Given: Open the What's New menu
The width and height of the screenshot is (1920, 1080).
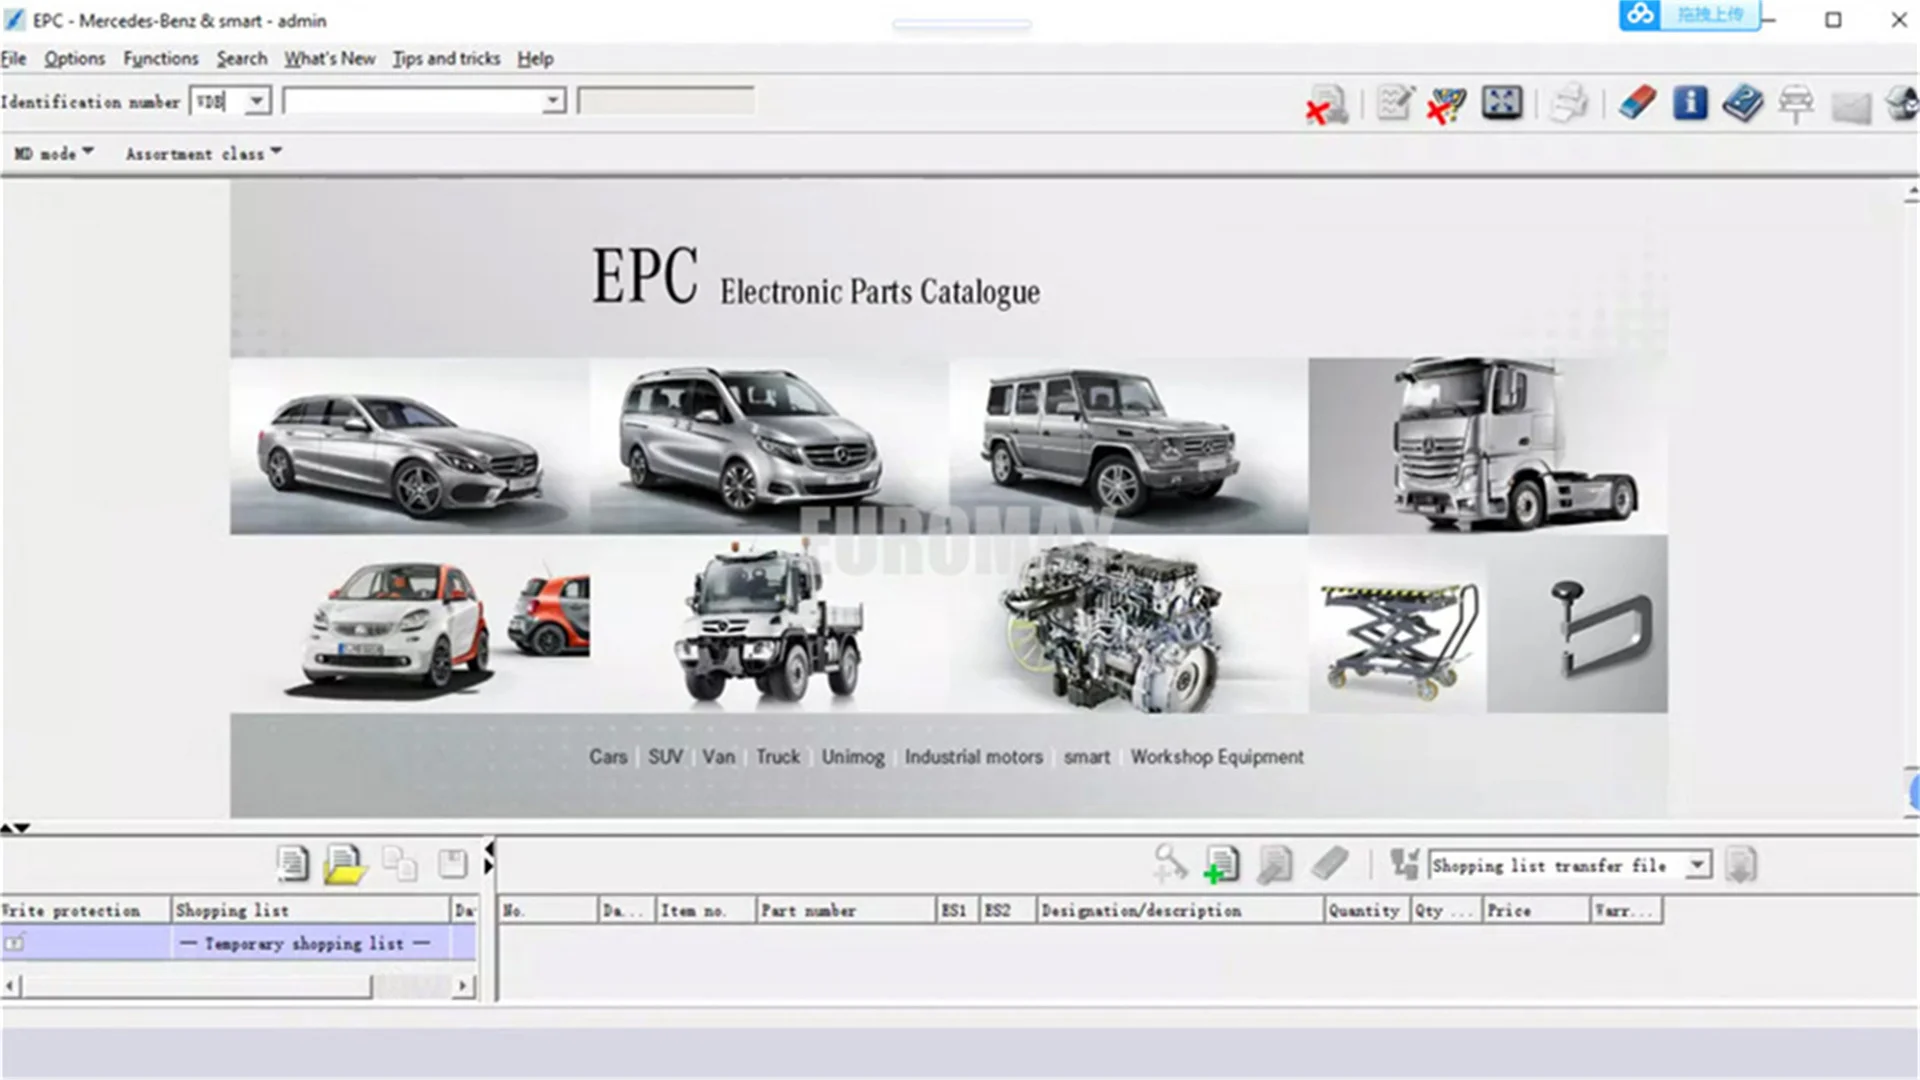Looking at the screenshot, I should click(x=330, y=58).
